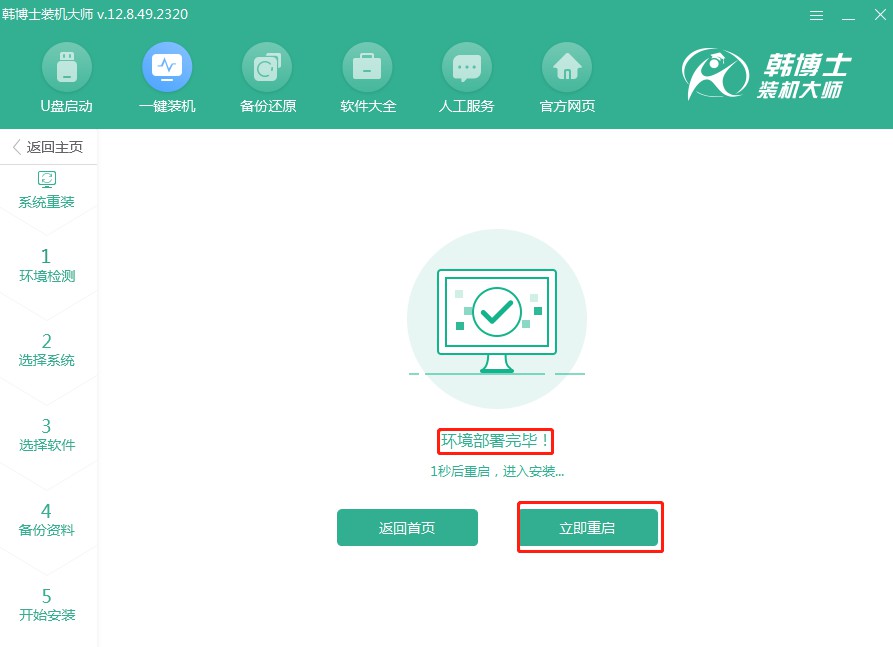The image size is (893, 647).
Task: Open the 备份还原 backup restore icon
Action: click(x=267, y=68)
